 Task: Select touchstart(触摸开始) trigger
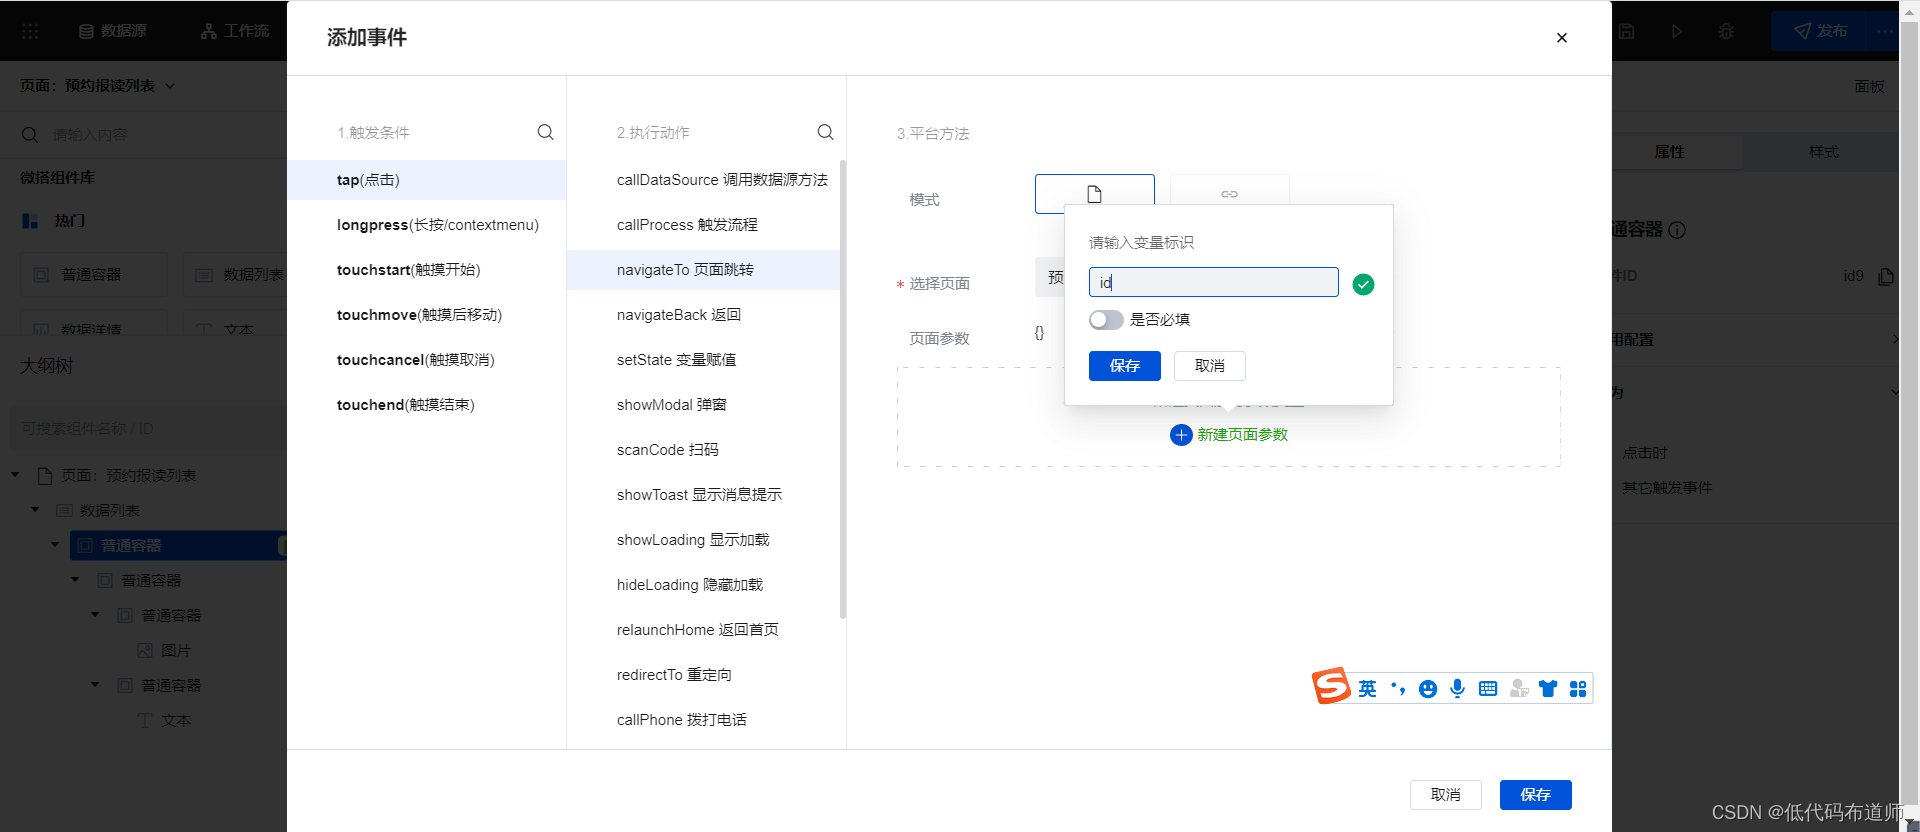427,270
